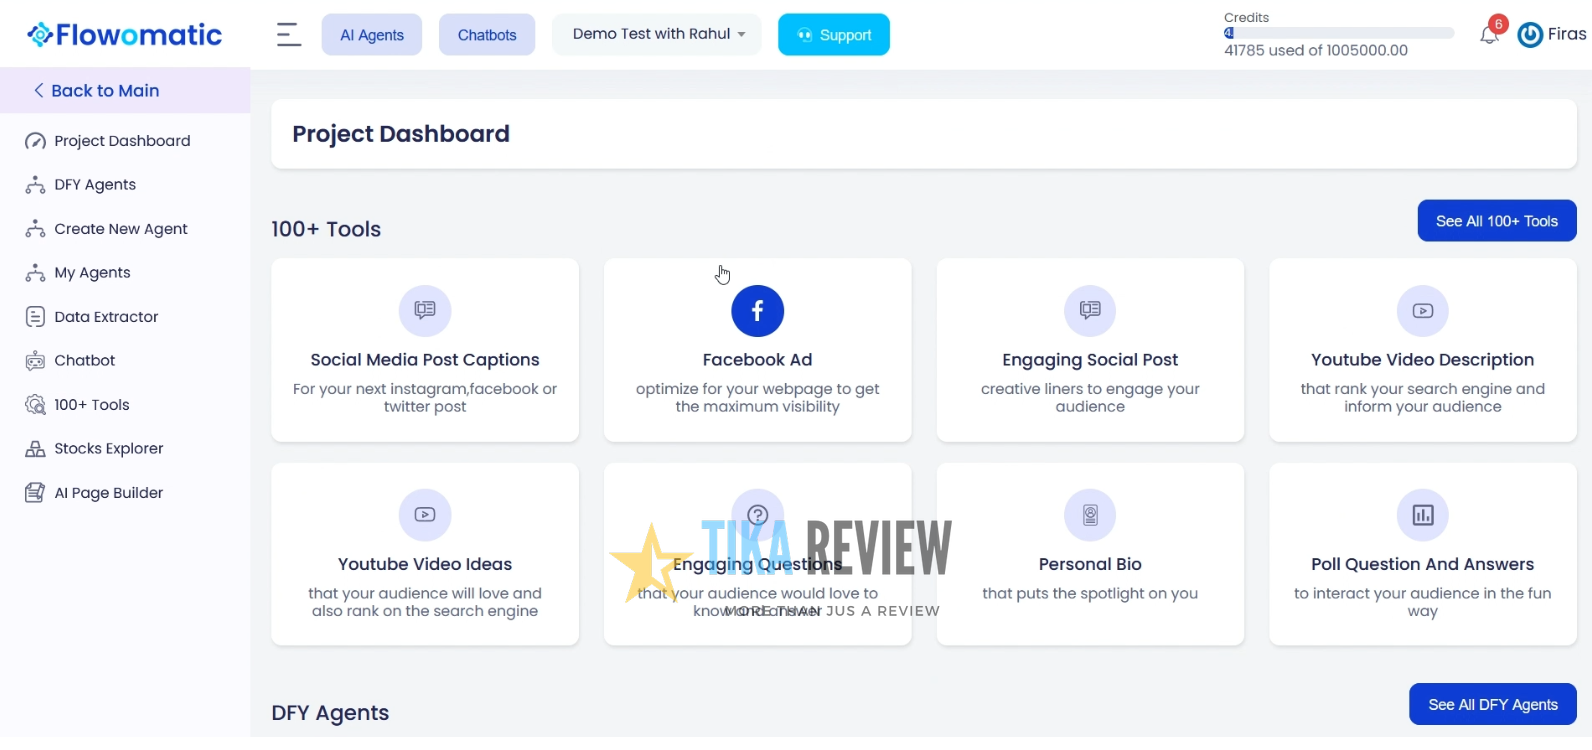Click See All 100+ Tools button
Image resolution: width=1592 pixels, height=750 pixels.
click(x=1497, y=221)
